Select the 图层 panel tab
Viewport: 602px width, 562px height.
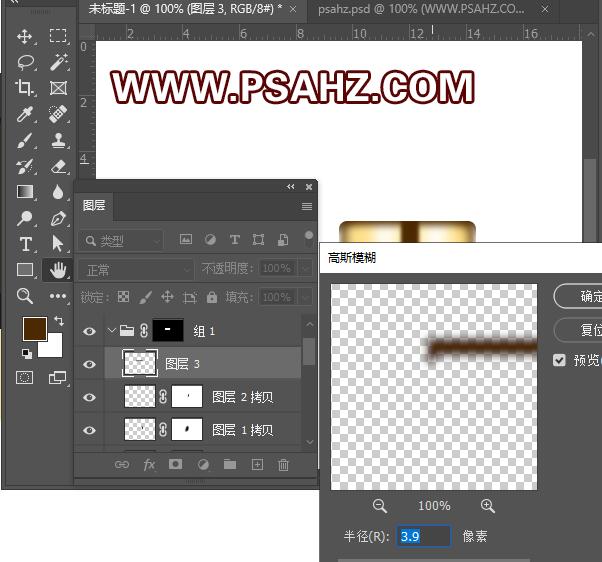tap(94, 206)
